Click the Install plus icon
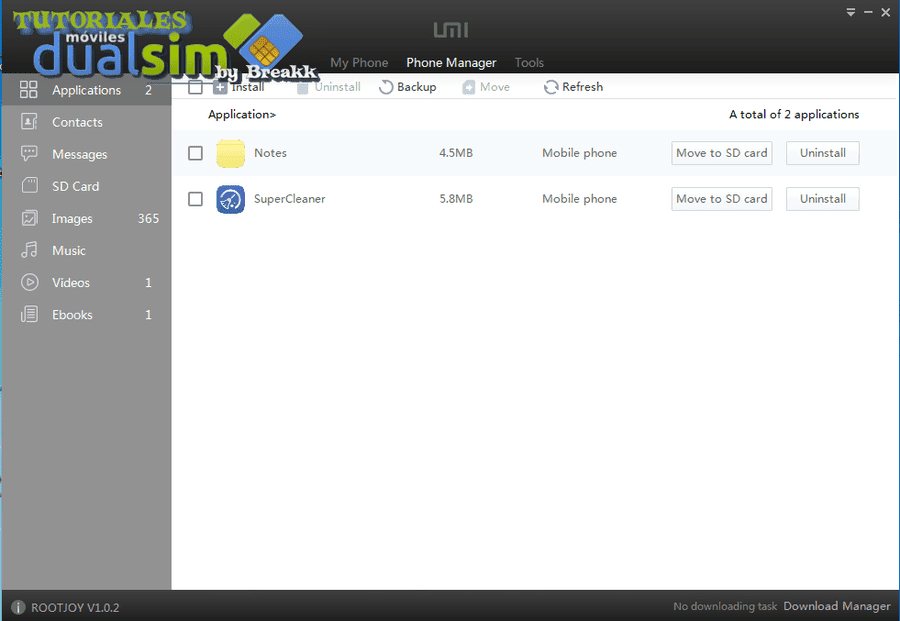Viewport: 900px width, 621px height. pos(220,87)
